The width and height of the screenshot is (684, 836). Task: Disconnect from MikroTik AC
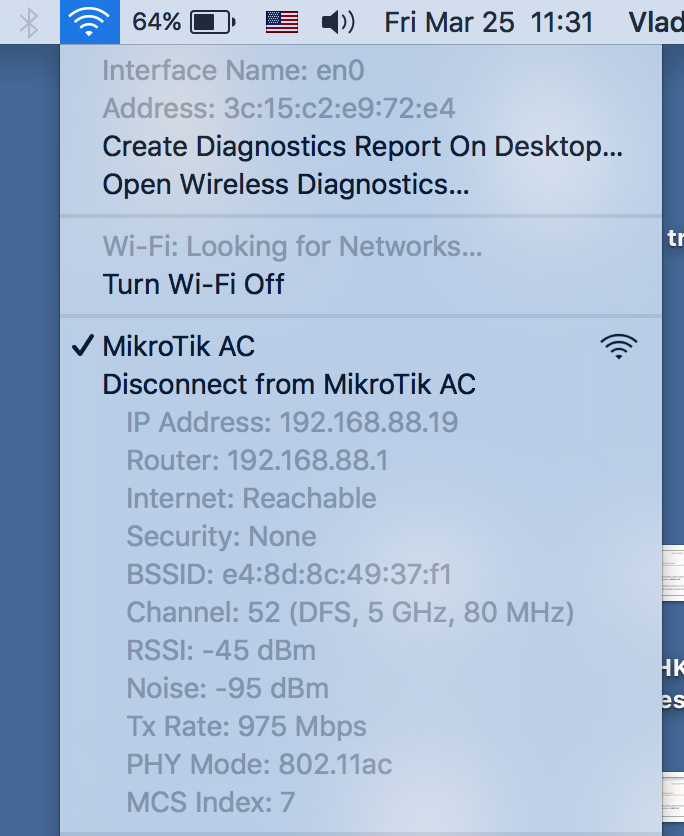(x=289, y=385)
